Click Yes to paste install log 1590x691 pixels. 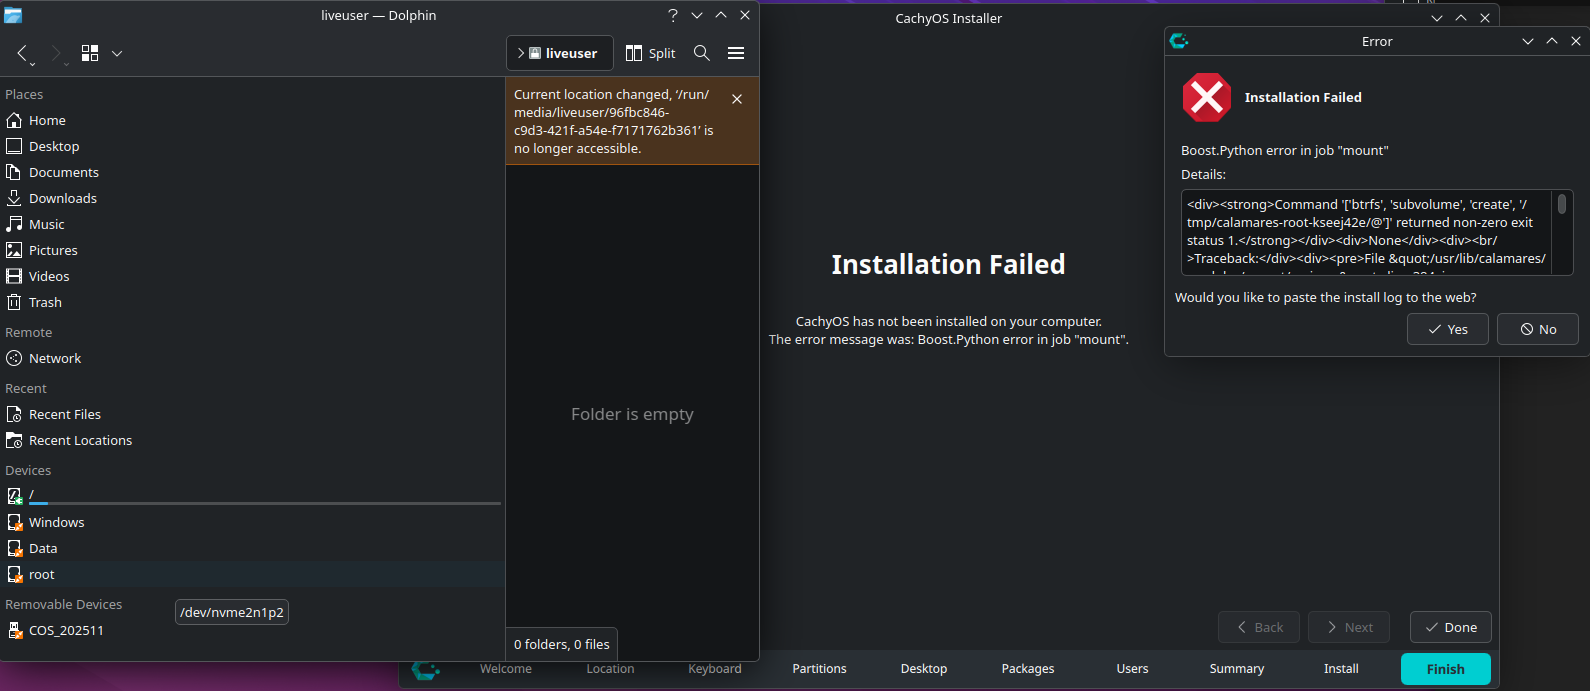point(1447,329)
